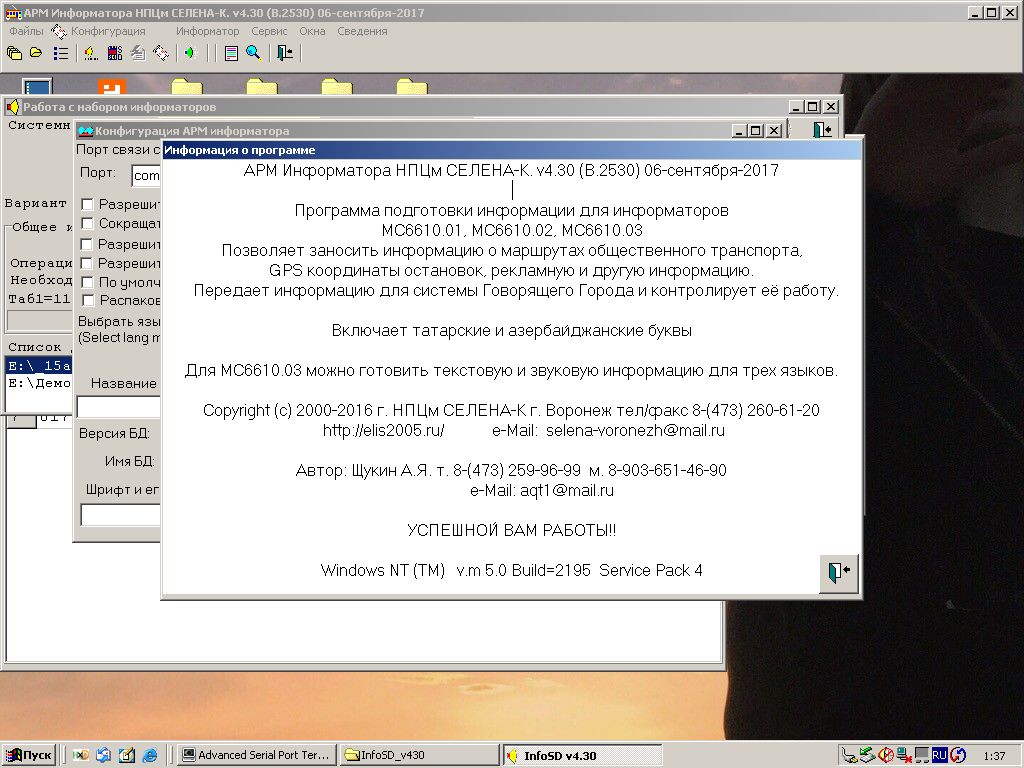1024x768 pixels.
Task: Open the Окна menu
Action: point(312,31)
